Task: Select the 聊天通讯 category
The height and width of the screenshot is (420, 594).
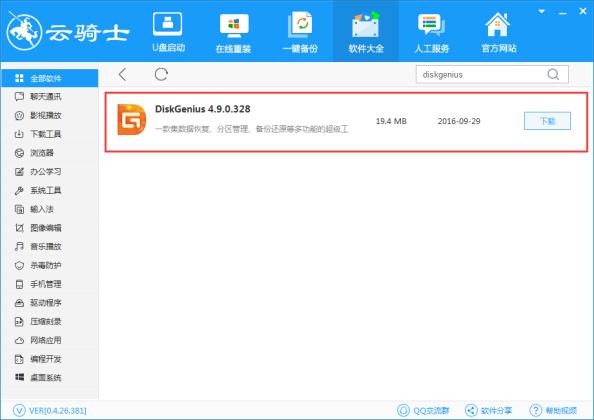Action: click(49, 97)
